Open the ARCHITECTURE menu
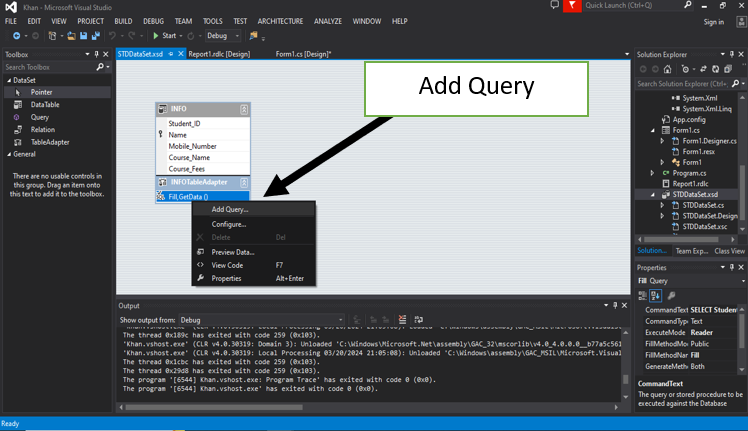The image size is (748, 431). pyautogui.click(x=280, y=21)
